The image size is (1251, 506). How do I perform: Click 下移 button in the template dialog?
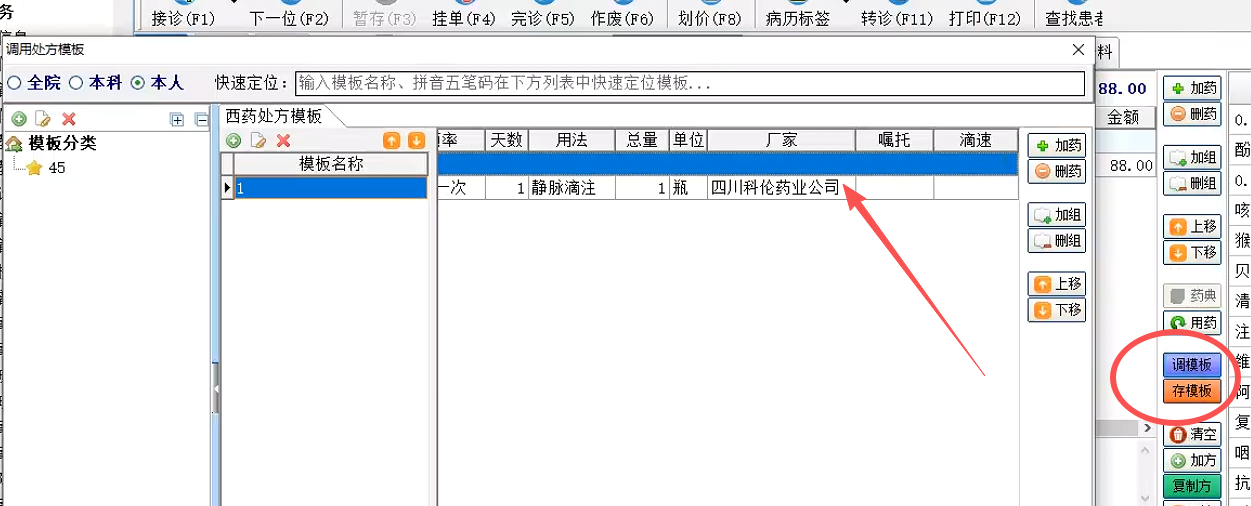click(x=1057, y=310)
